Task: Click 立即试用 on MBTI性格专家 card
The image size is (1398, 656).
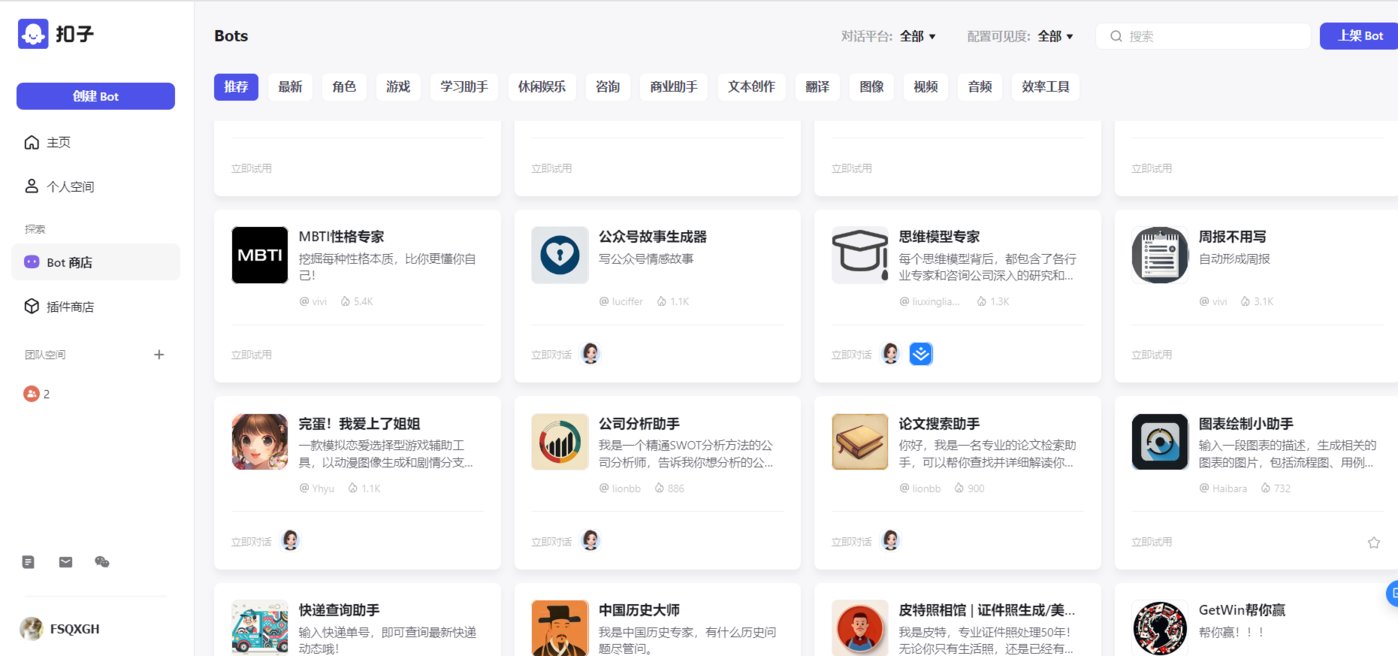Action: point(251,355)
